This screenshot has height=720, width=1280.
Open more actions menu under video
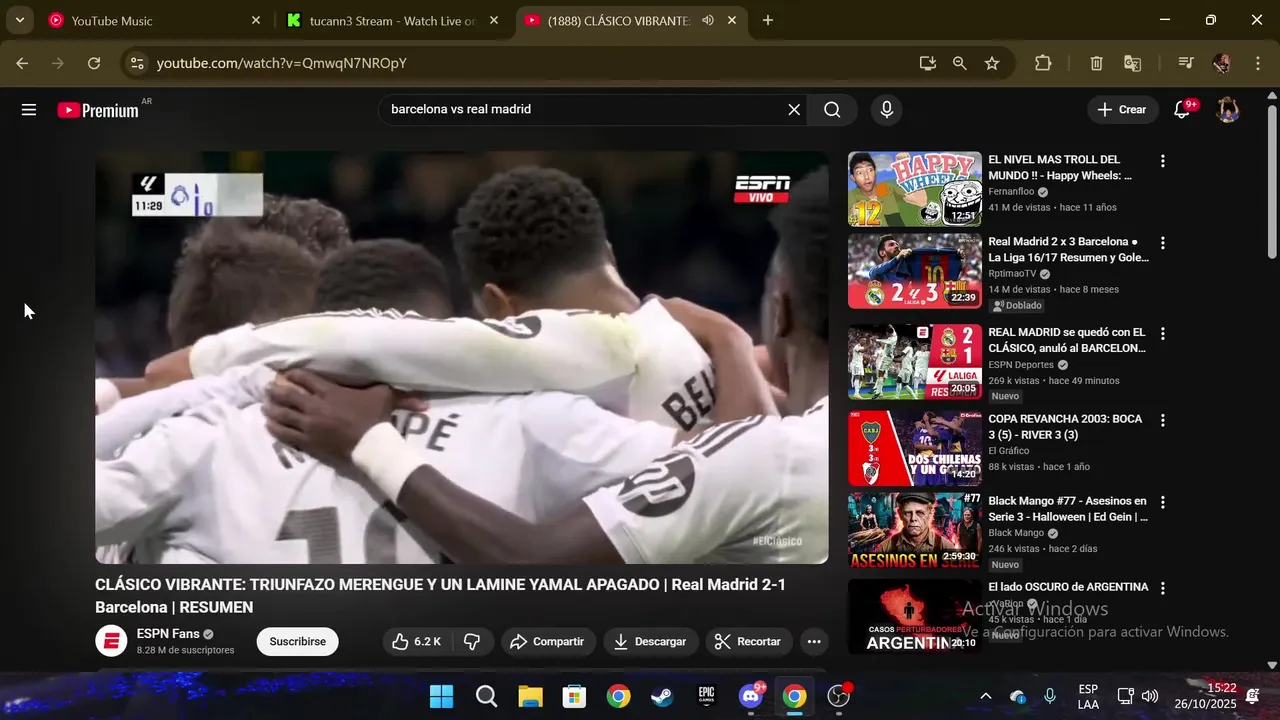[x=814, y=642]
